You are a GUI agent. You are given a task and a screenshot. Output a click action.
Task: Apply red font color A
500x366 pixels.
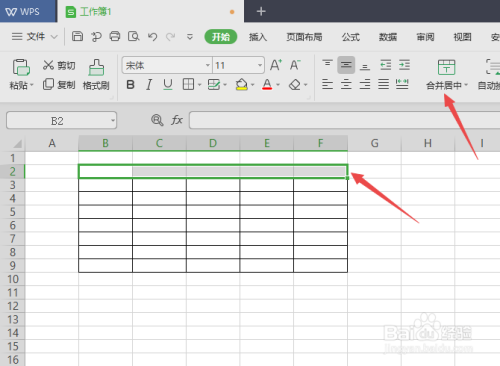coord(267,84)
